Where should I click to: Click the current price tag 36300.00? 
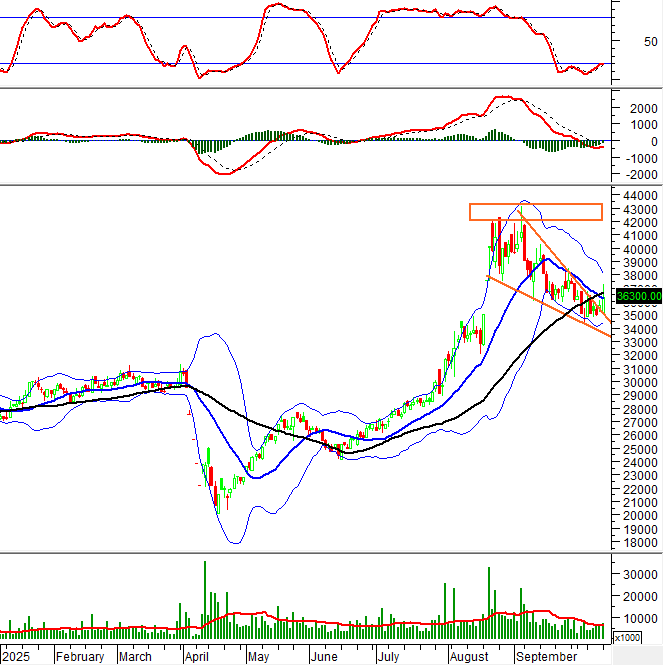tap(636, 295)
